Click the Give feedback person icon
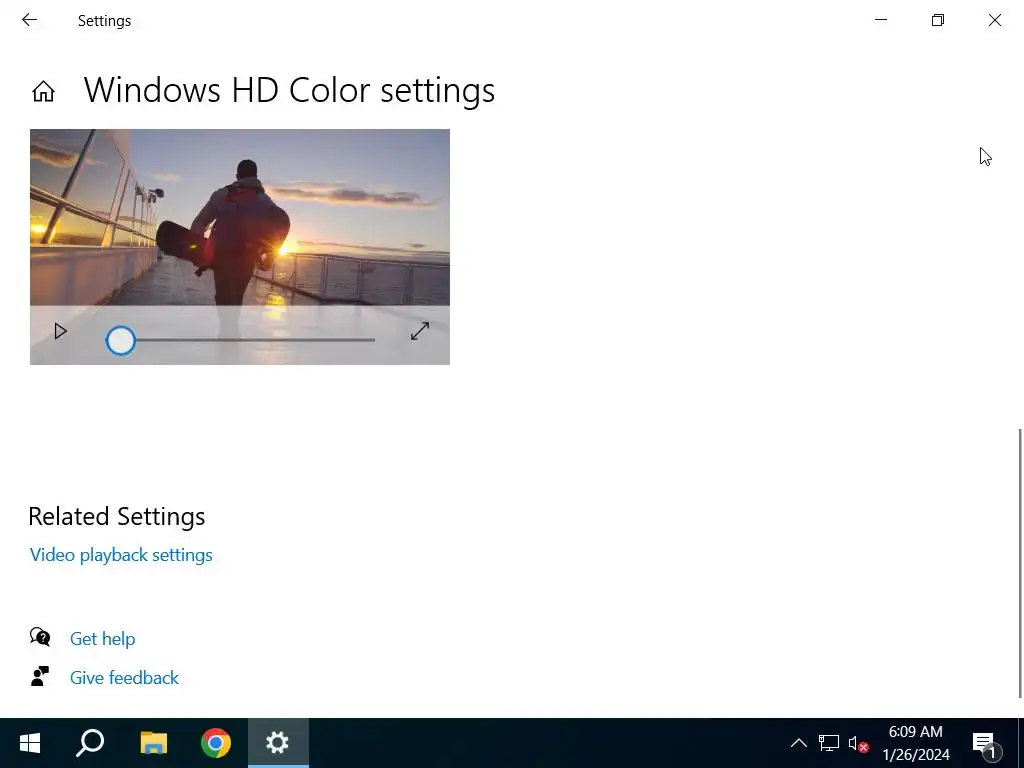The image size is (1024, 768). pos(40,676)
